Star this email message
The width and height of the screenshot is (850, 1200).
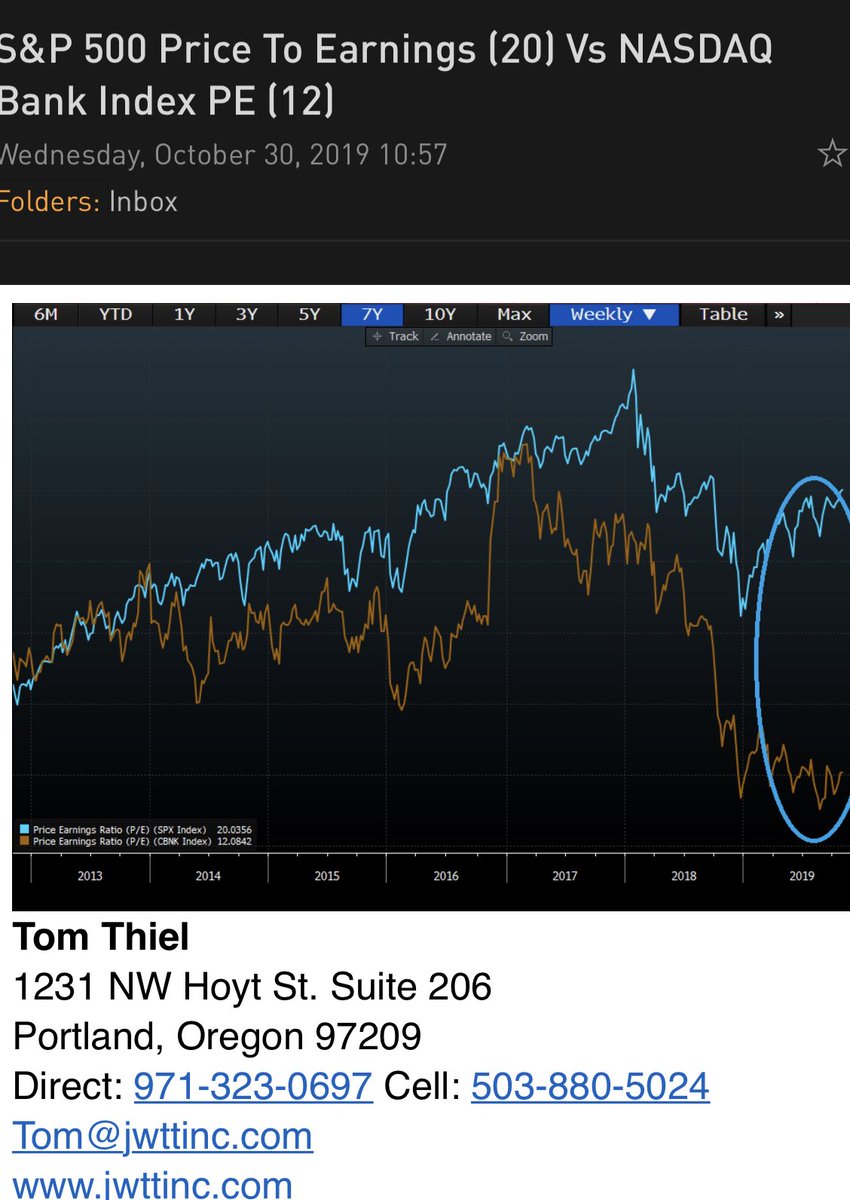[x=832, y=154]
